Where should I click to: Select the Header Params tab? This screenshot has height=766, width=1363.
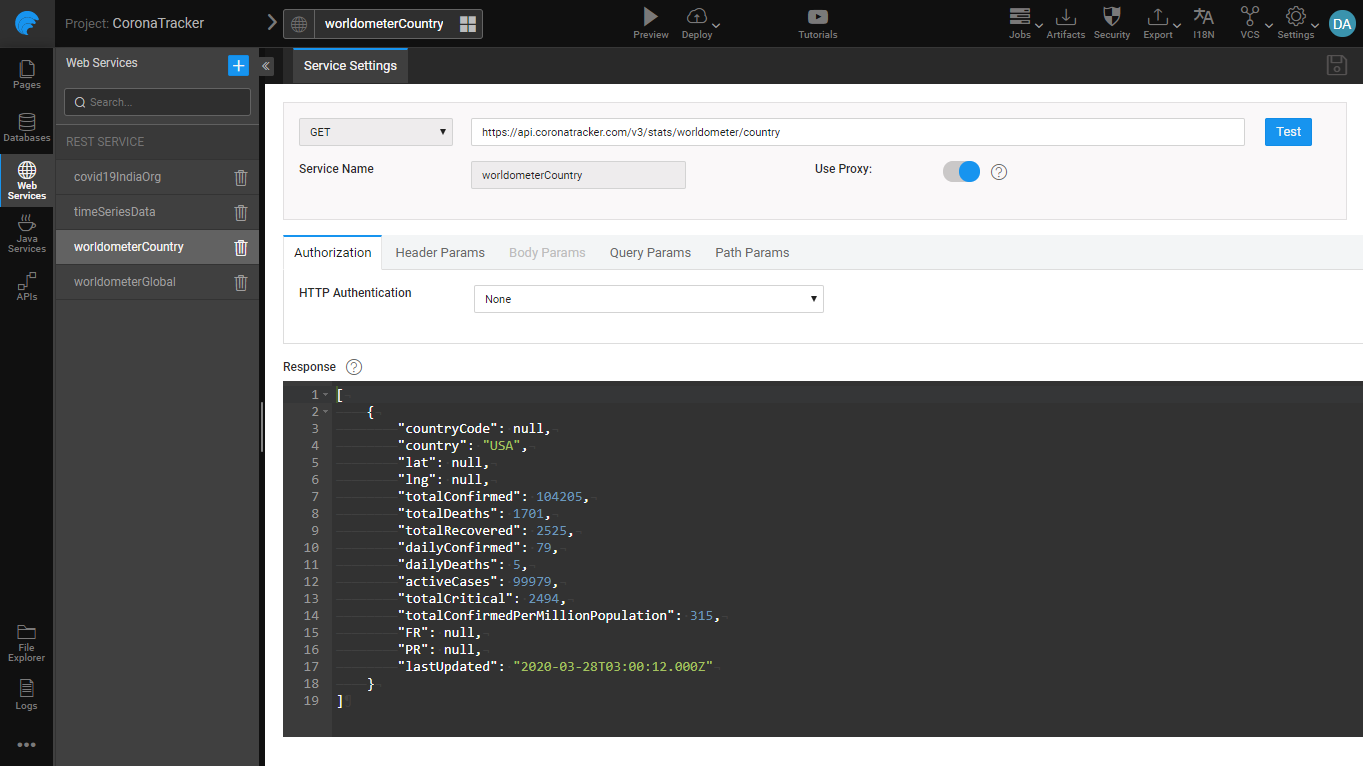point(440,252)
